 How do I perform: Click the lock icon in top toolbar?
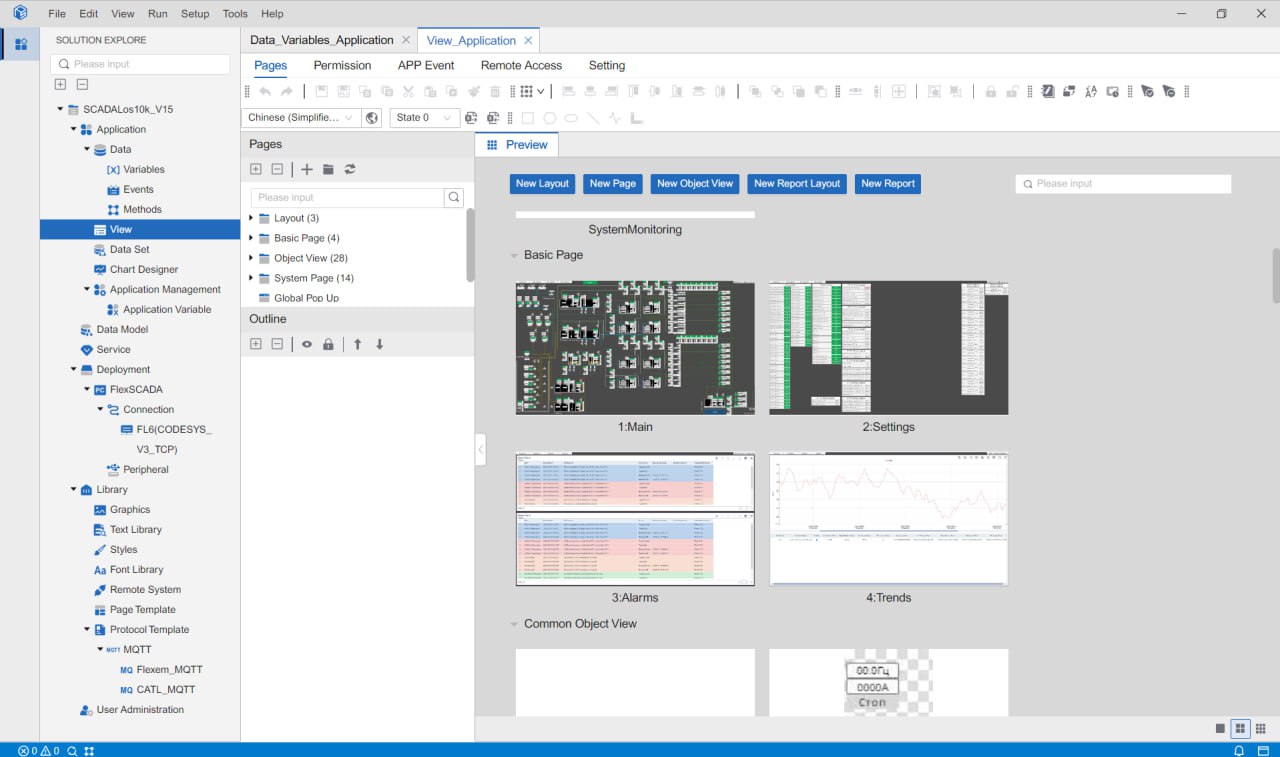pos(990,91)
